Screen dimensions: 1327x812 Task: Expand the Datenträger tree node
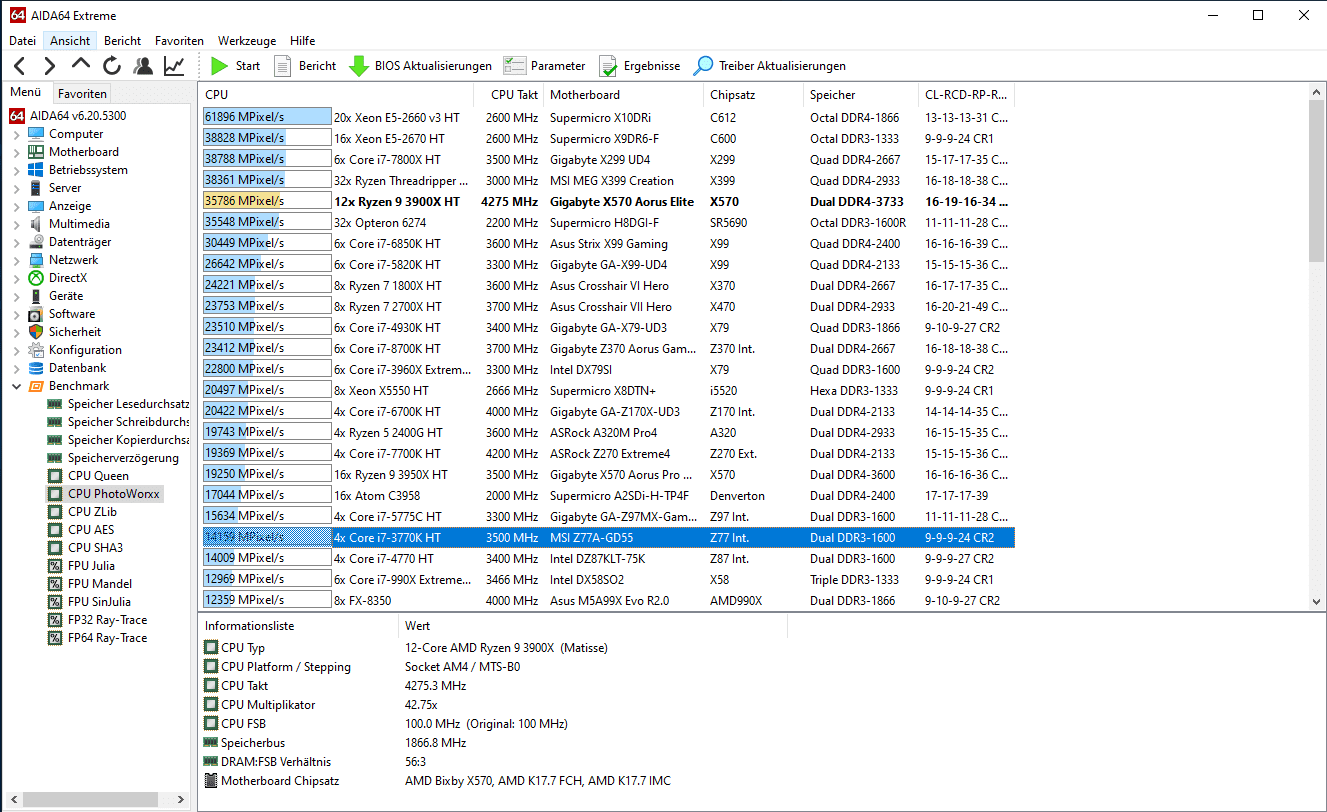16,242
